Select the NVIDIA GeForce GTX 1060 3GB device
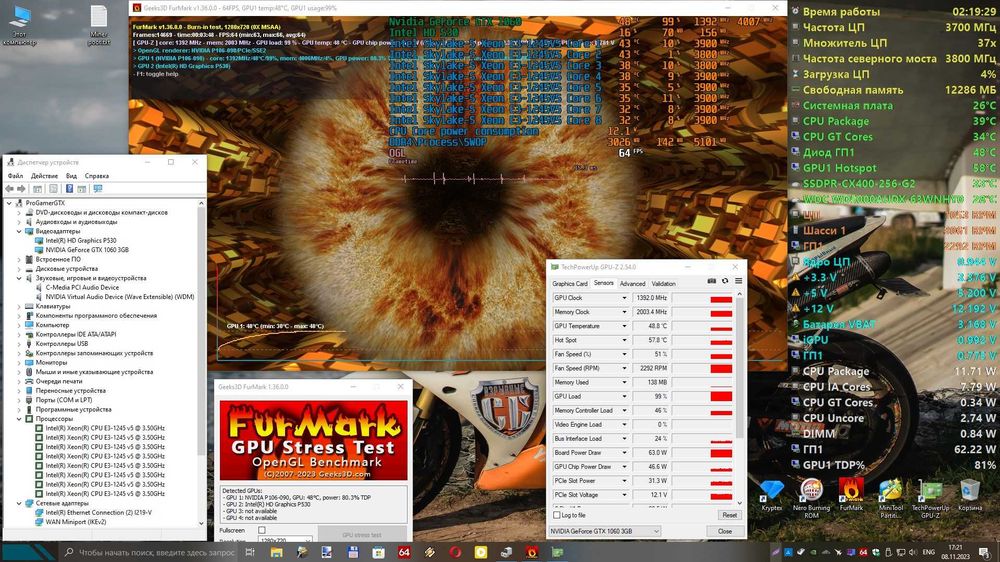Viewport: 1000px width, 562px height. (87, 250)
